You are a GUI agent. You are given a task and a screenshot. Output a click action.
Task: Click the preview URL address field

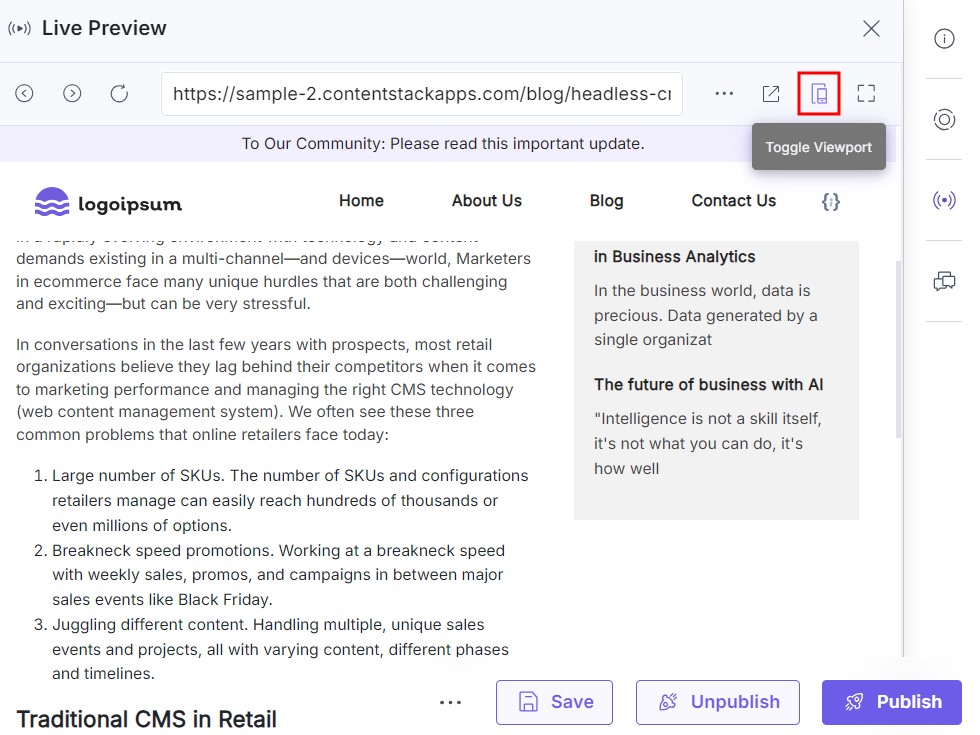click(x=422, y=94)
